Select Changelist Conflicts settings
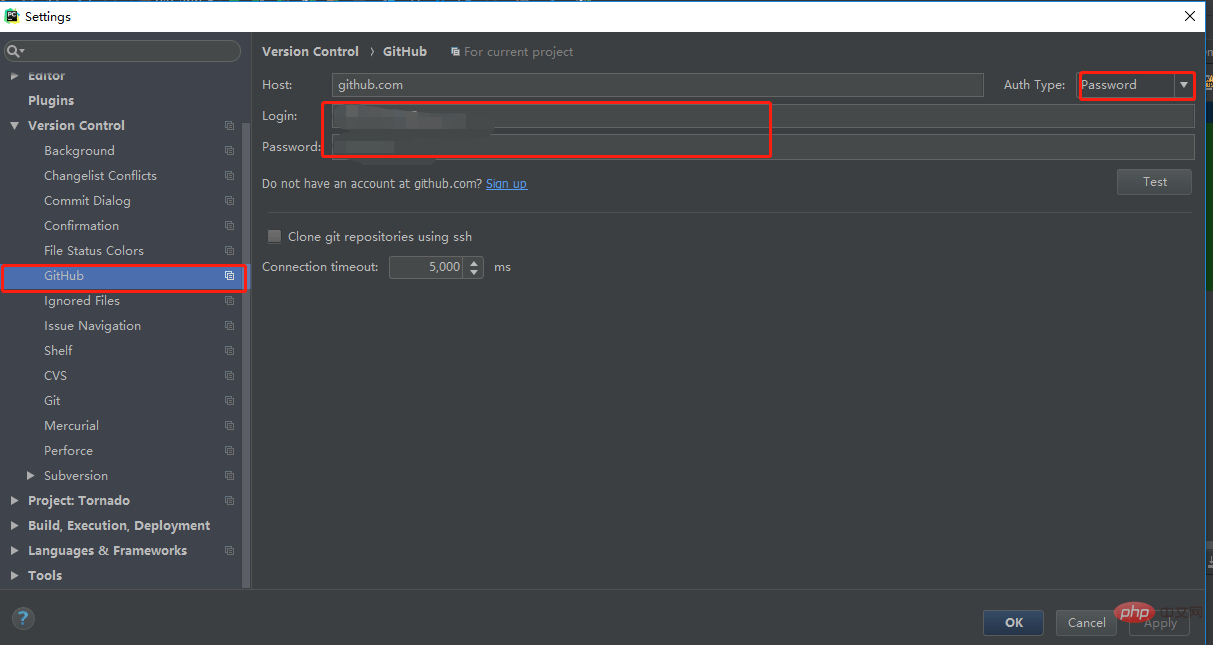This screenshot has height=645, width=1213. coord(100,176)
